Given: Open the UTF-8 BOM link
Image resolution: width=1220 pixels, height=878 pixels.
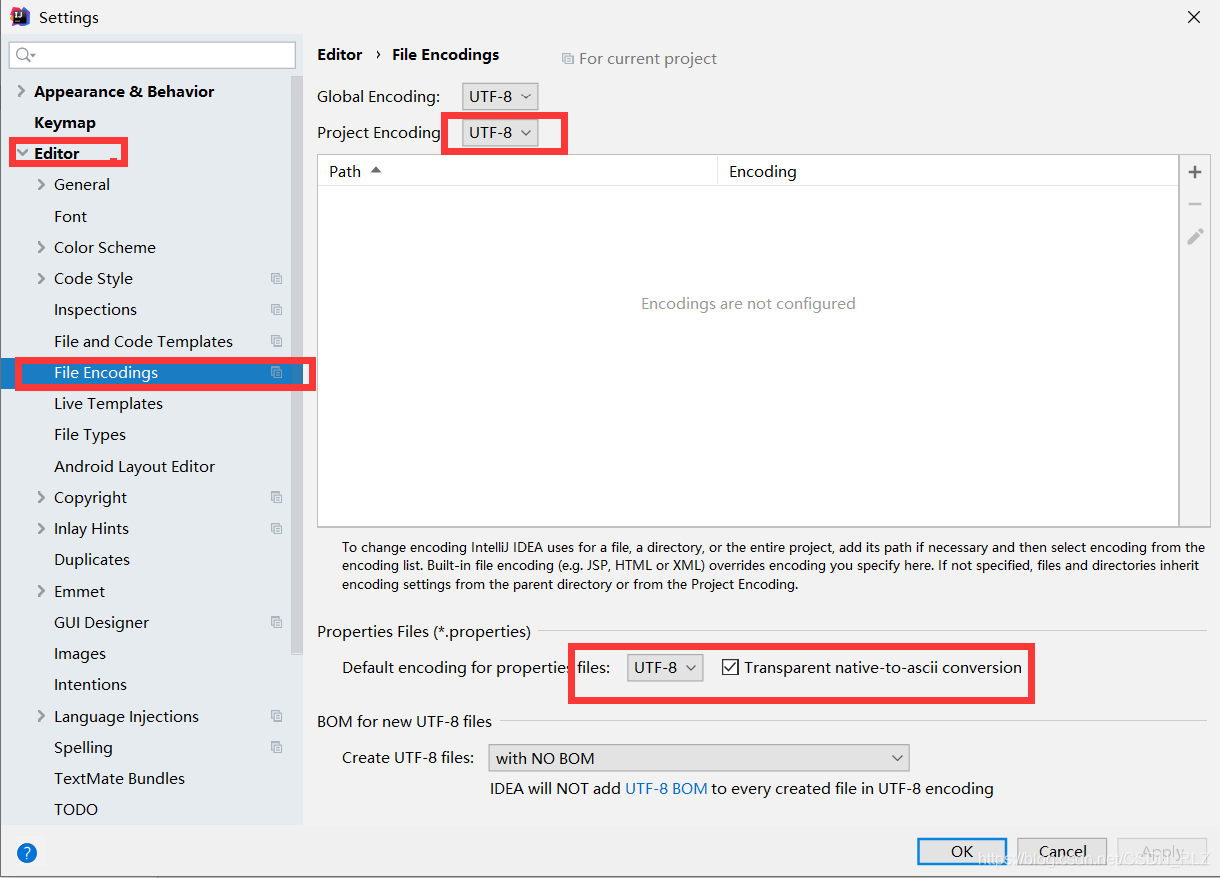Looking at the screenshot, I should (666, 788).
